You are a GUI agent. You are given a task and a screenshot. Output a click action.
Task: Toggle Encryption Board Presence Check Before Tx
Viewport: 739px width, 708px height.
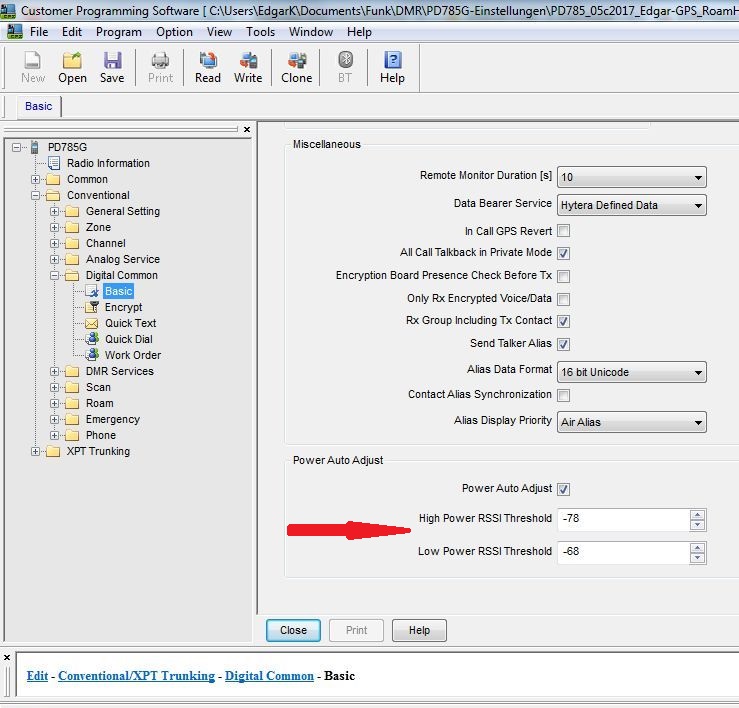563,276
